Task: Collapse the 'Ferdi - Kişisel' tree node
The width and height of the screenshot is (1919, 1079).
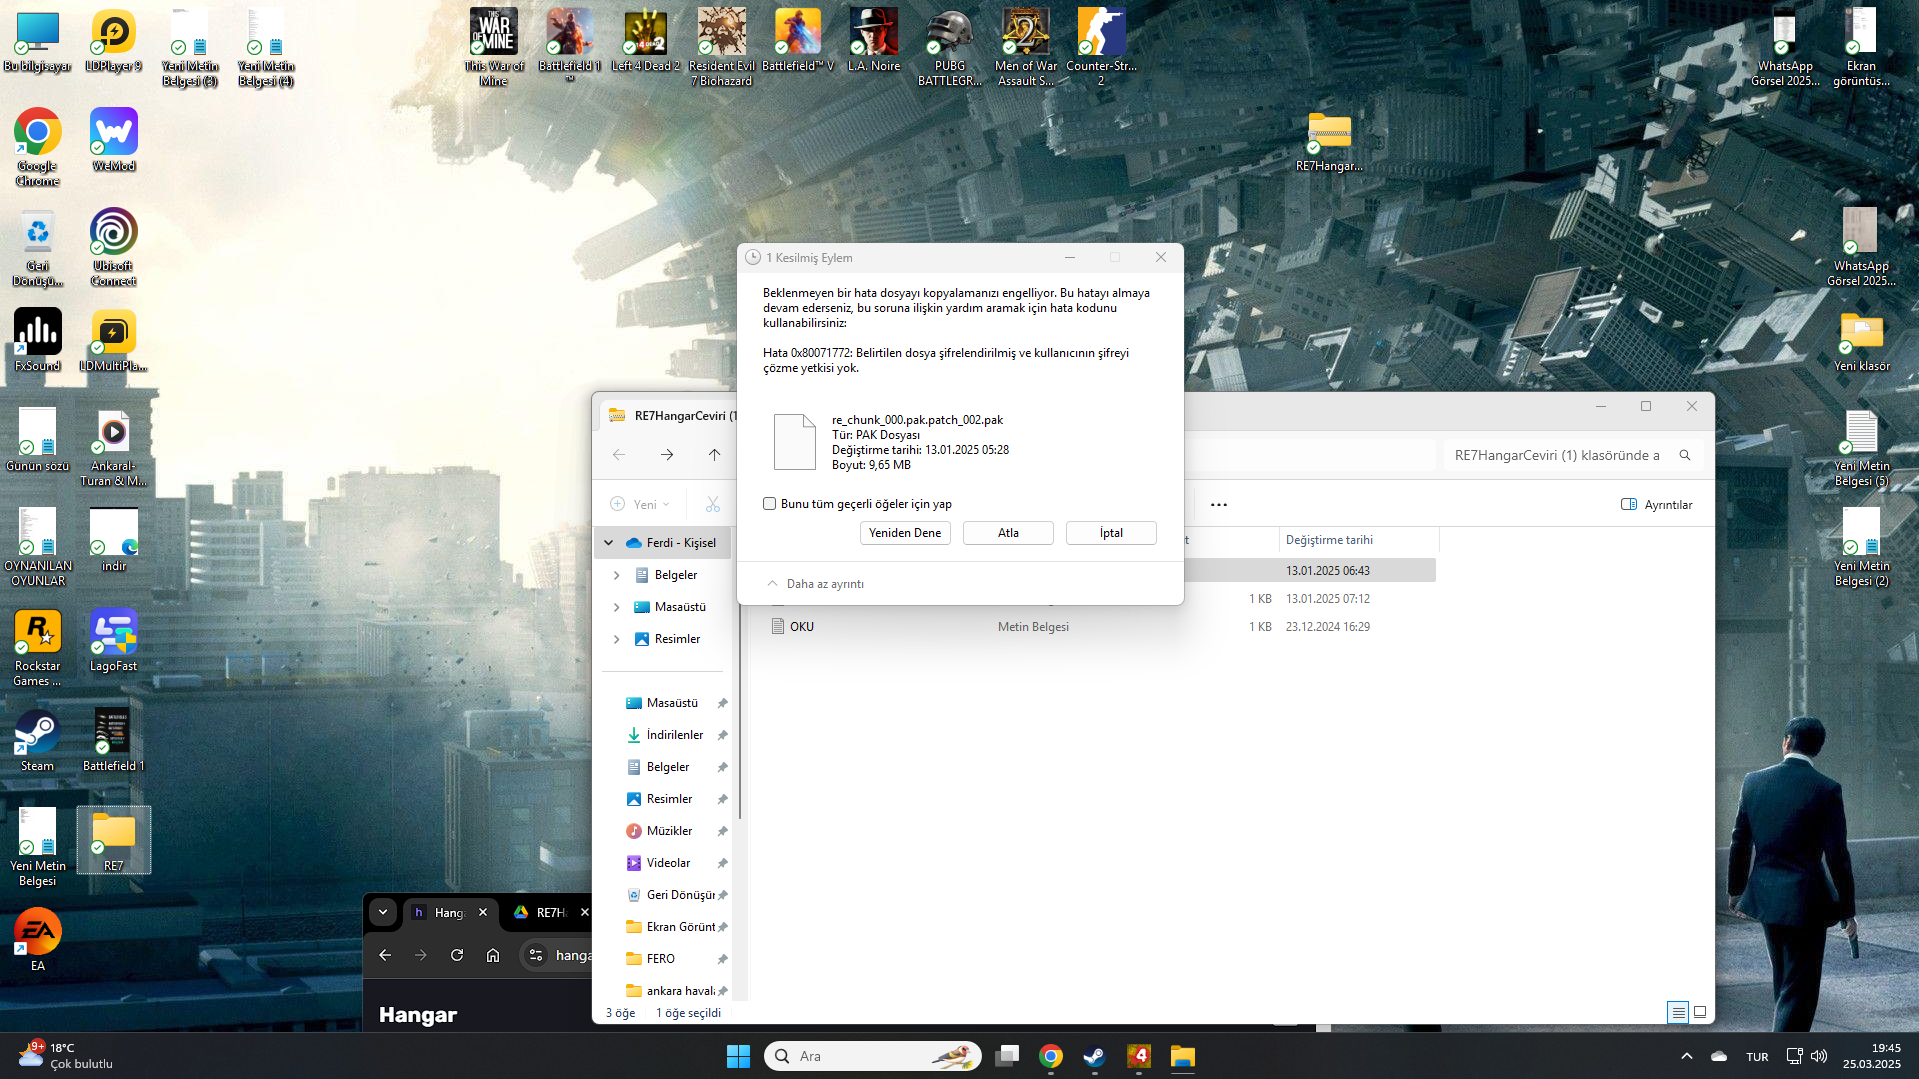Action: point(608,543)
